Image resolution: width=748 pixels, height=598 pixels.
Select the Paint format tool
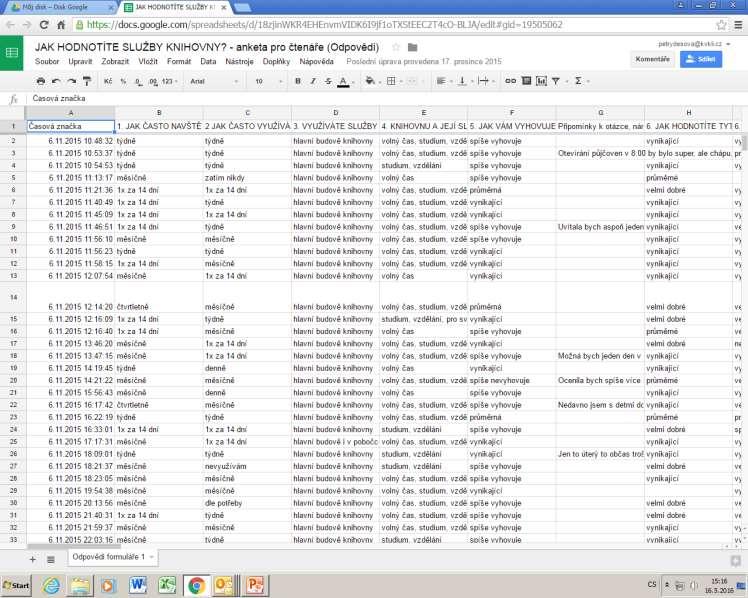coord(87,82)
